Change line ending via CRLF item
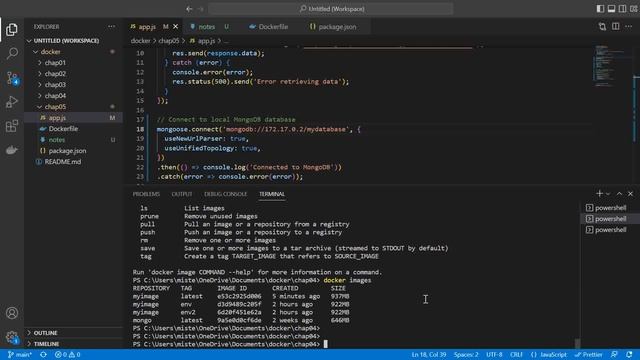This screenshot has width=640, height=360. [516, 355]
